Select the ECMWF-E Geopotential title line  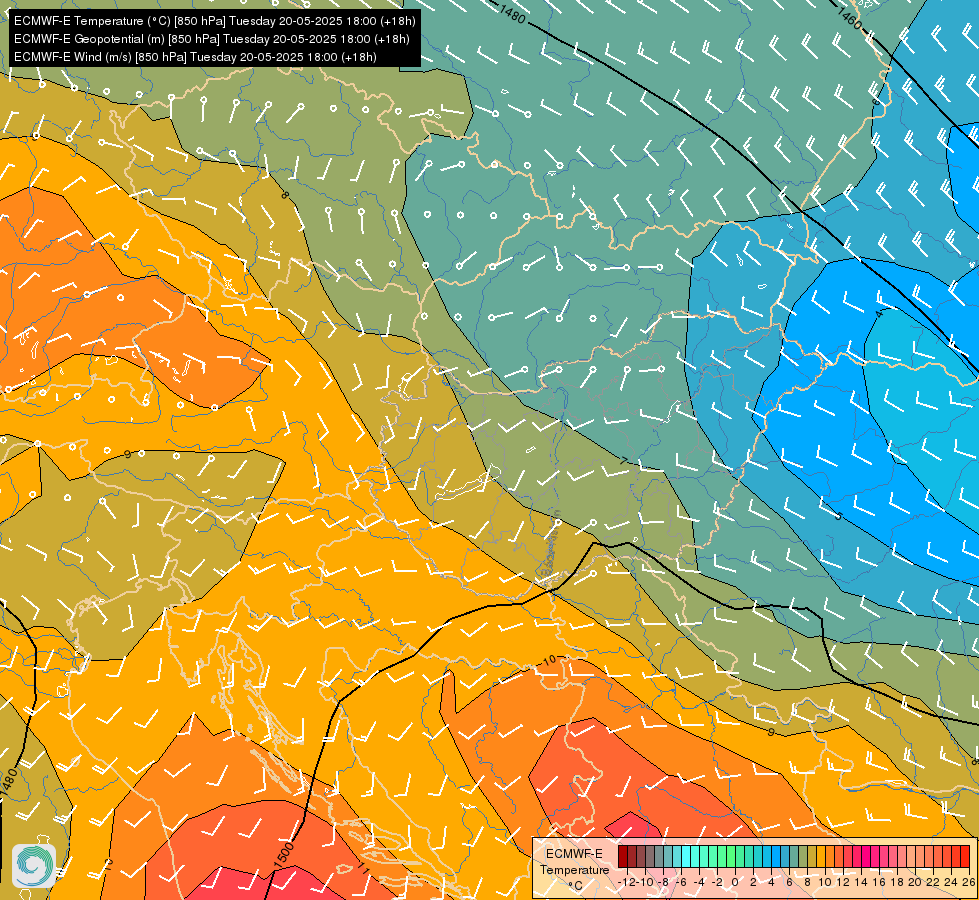212,39
